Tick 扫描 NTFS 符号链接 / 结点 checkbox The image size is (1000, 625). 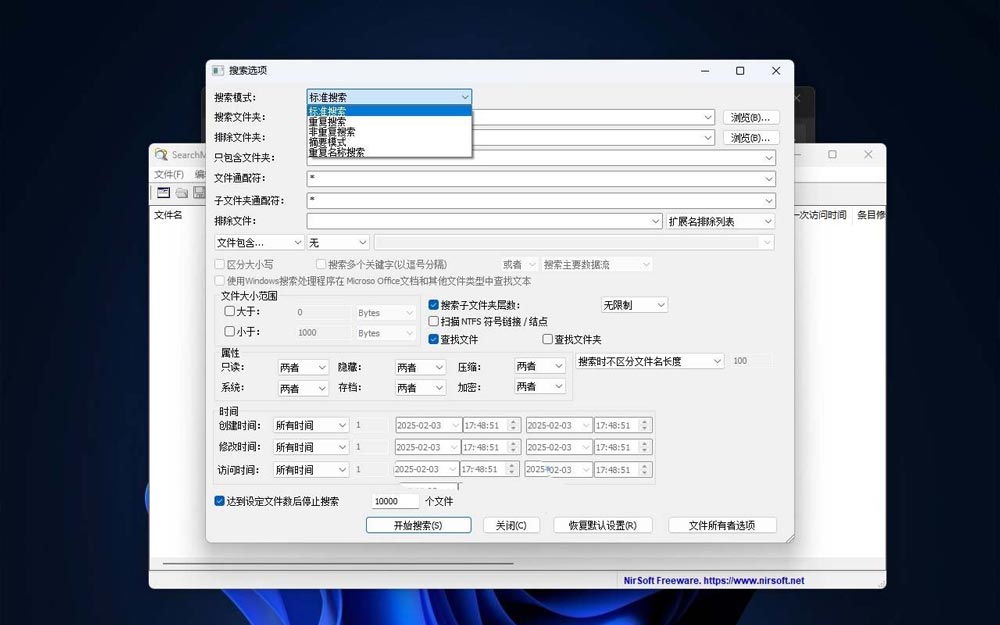tap(434, 321)
